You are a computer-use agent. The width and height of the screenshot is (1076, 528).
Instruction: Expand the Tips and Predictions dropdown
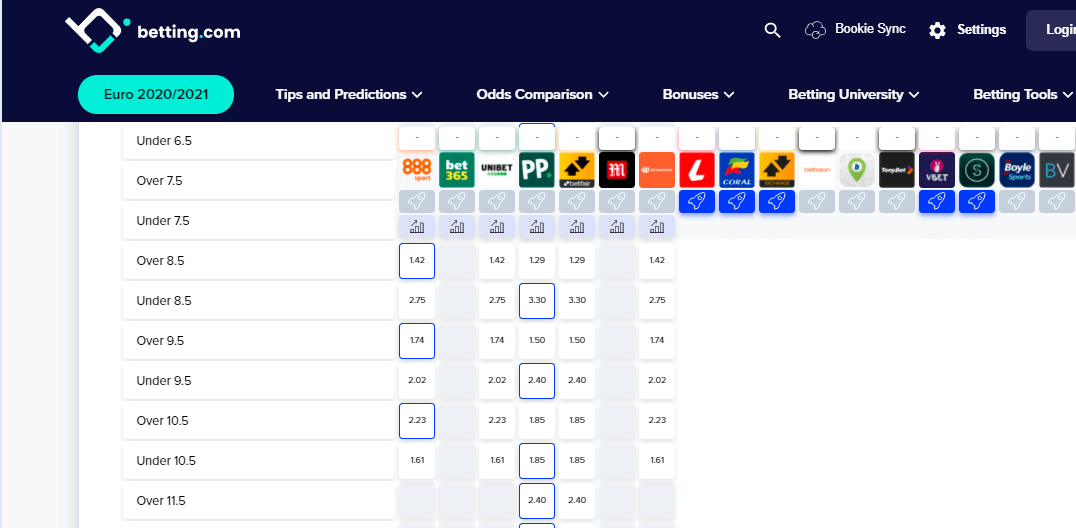(x=349, y=95)
